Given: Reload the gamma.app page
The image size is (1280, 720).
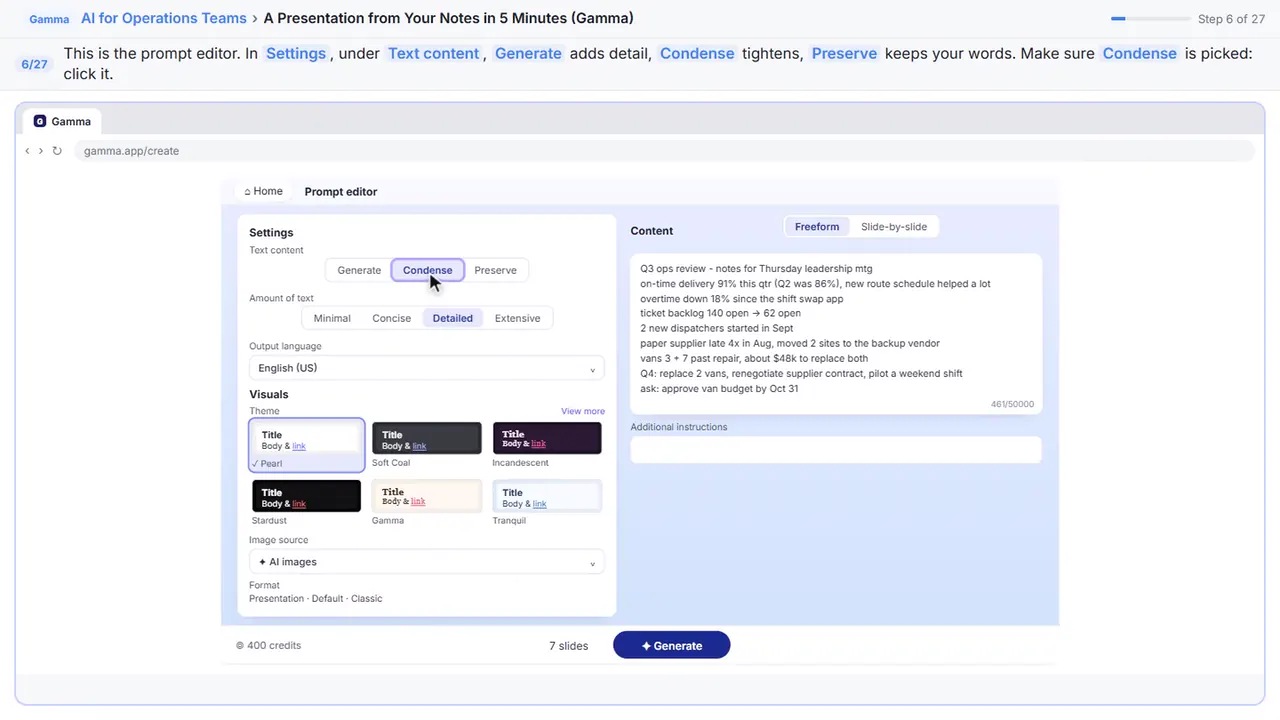Looking at the screenshot, I should coord(57,151).
